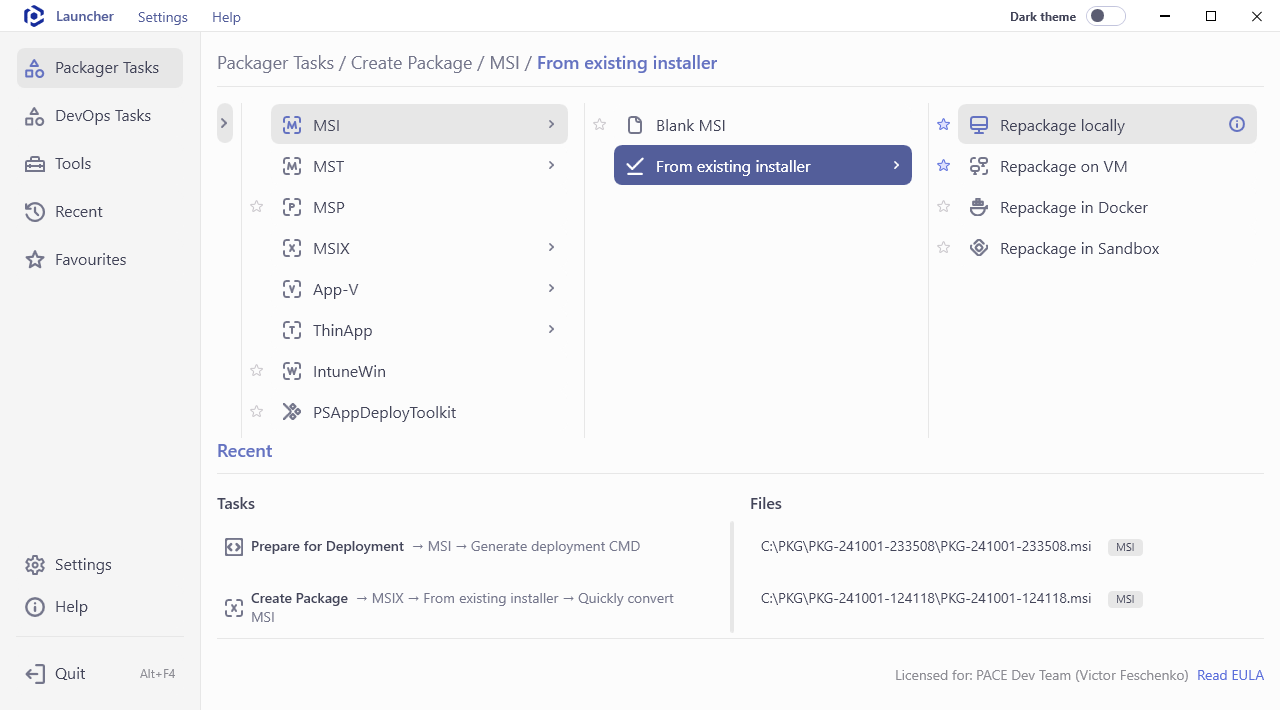This screenshot has height=710, width=1280.
Task: Click the Blank MSI document icon
Action: coord(634,125)
